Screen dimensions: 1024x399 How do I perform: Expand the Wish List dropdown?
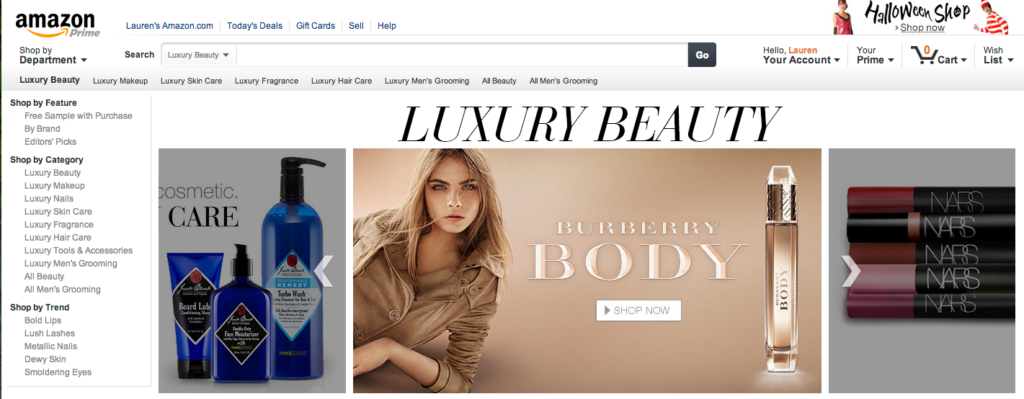[998, 55]
